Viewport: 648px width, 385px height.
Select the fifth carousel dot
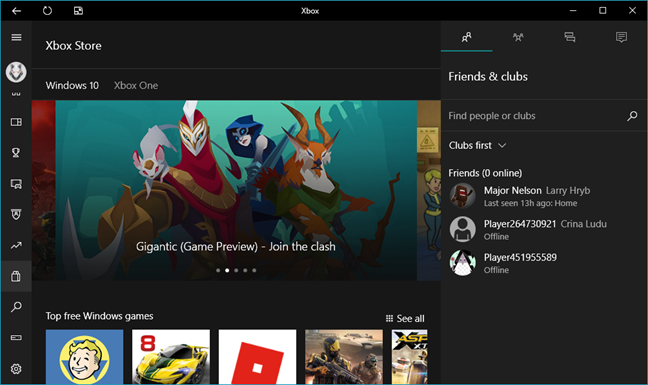coord(254,271)
